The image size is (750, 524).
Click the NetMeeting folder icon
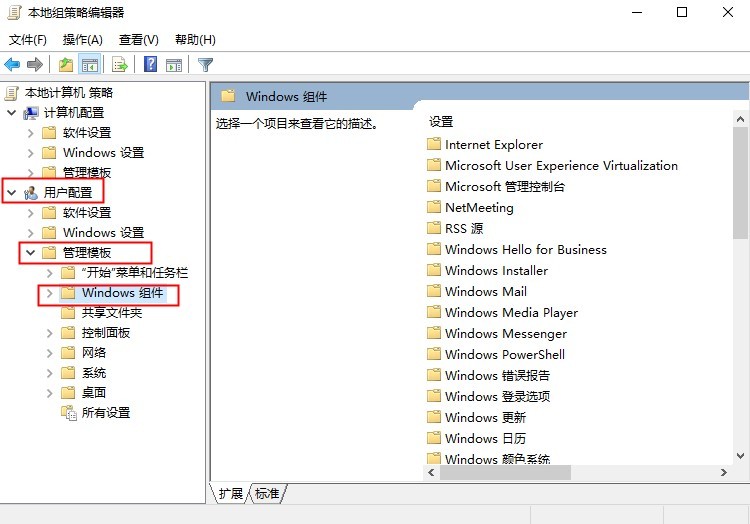[x=434, y=207]
